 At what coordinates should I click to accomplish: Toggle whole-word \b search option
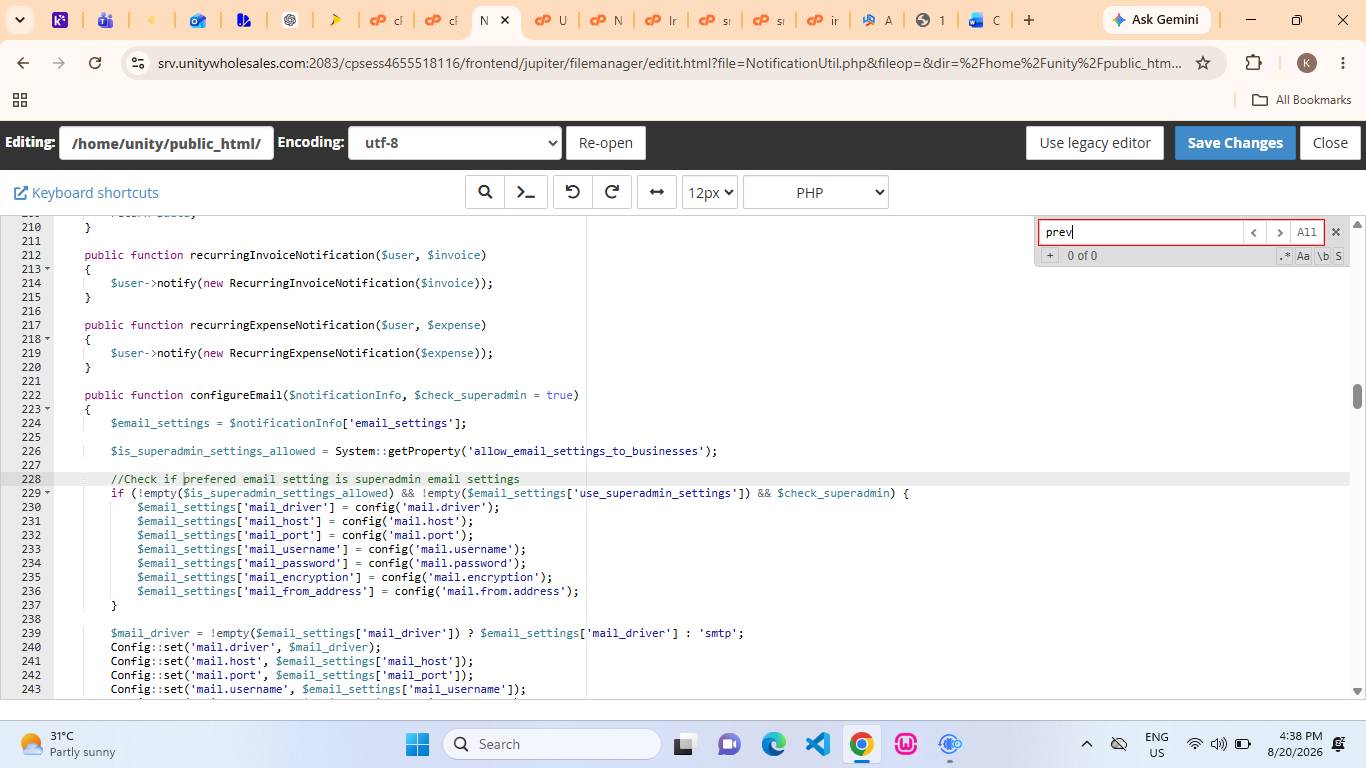(x=1322, y=256)
